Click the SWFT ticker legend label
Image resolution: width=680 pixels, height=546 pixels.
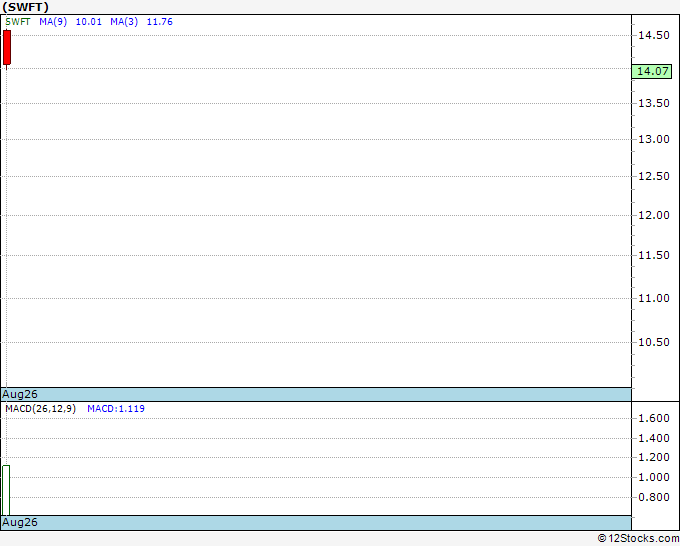[18, 22]
